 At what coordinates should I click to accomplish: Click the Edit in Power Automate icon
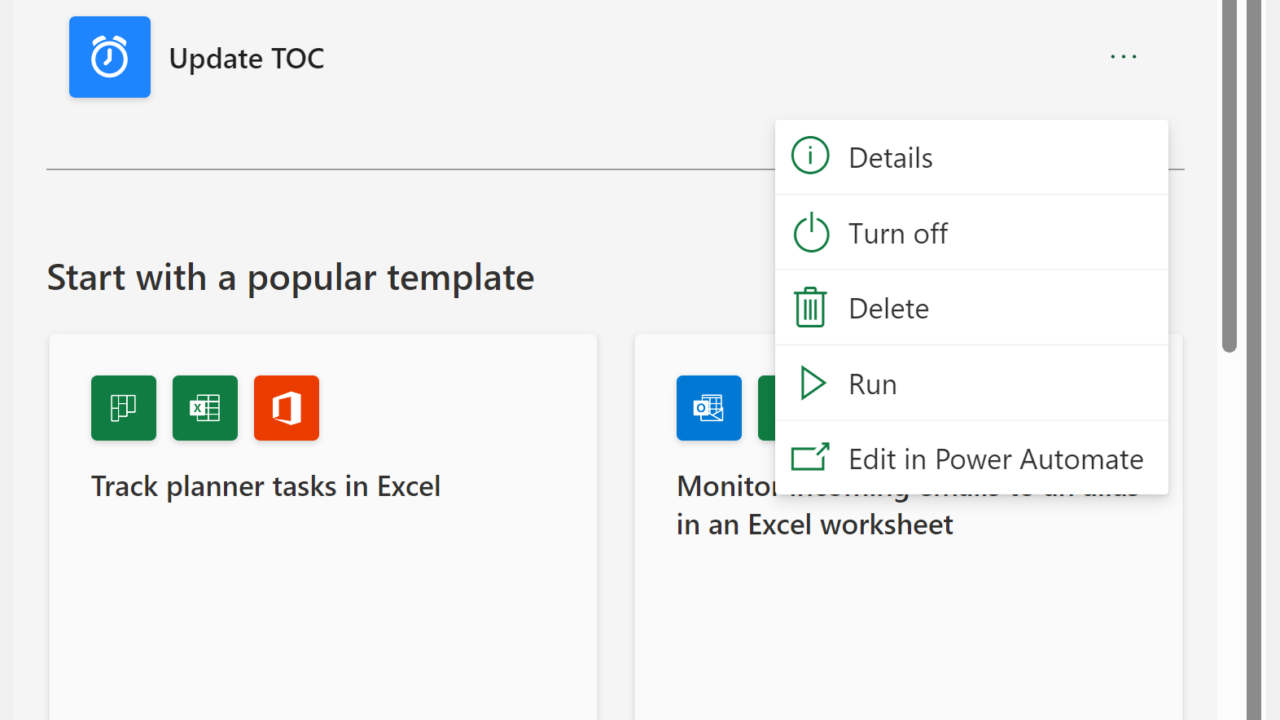point(810,459)
